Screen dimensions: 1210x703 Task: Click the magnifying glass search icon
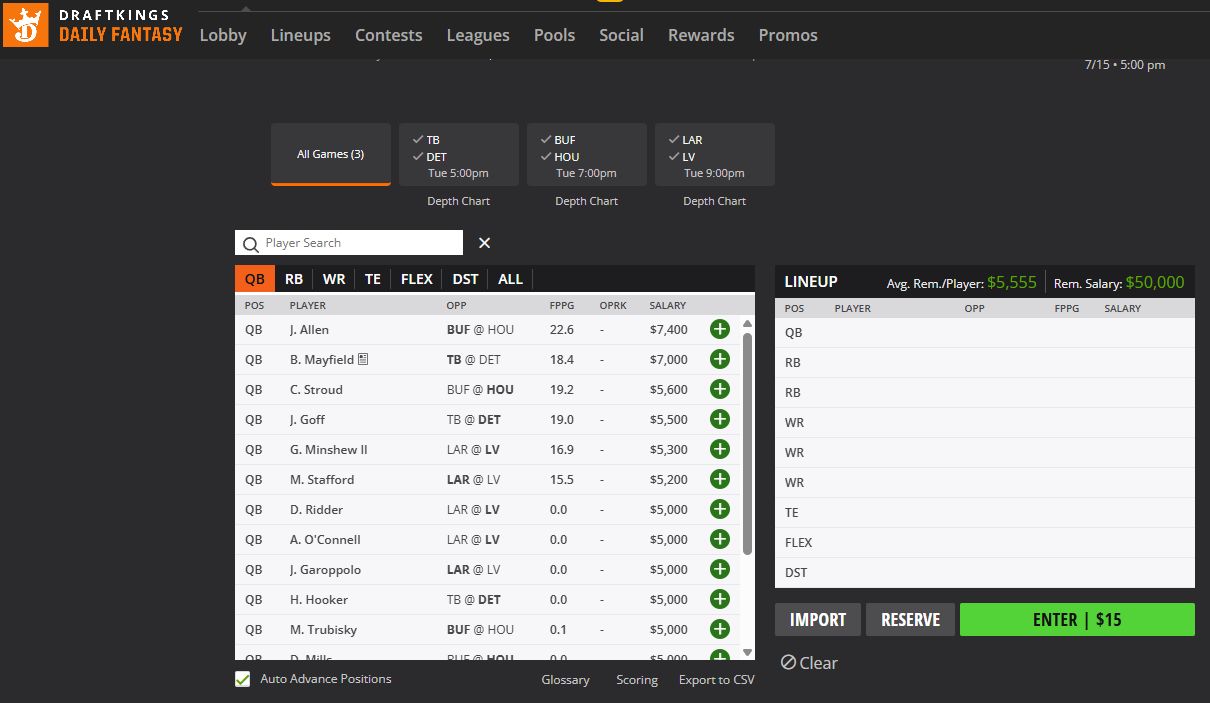[250, 243]
